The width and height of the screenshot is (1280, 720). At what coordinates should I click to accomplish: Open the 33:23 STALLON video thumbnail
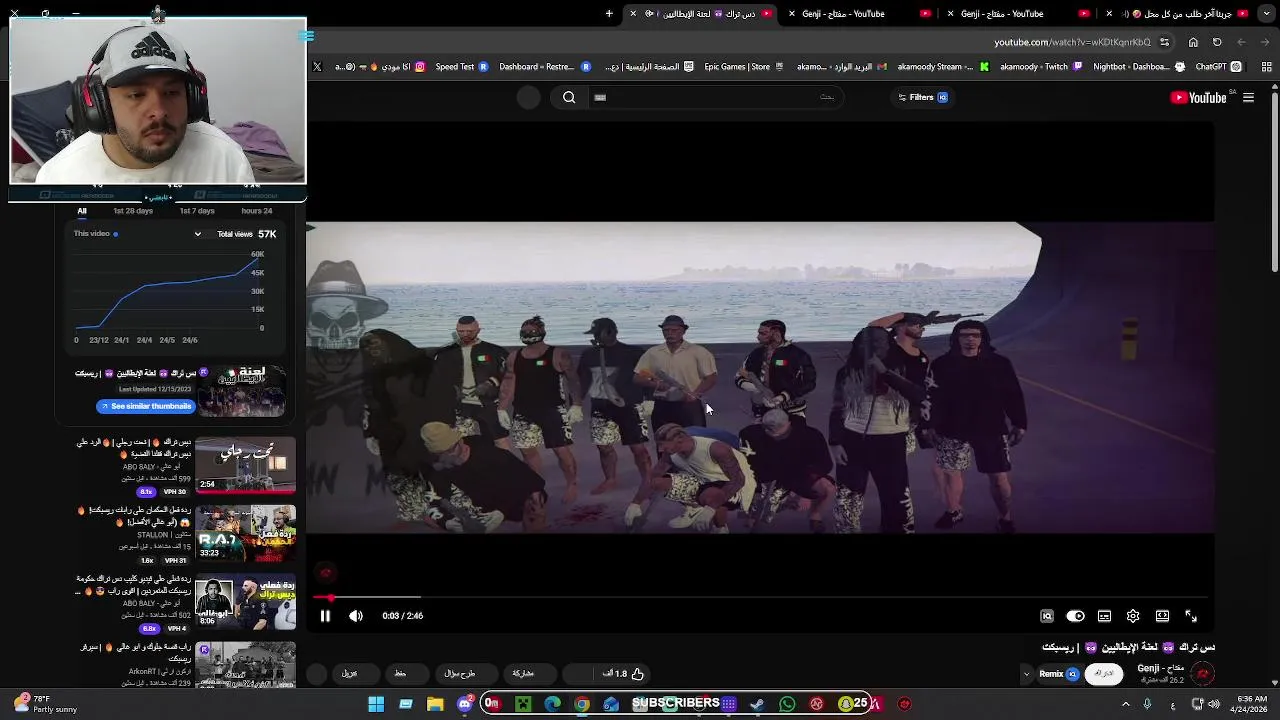245,533
